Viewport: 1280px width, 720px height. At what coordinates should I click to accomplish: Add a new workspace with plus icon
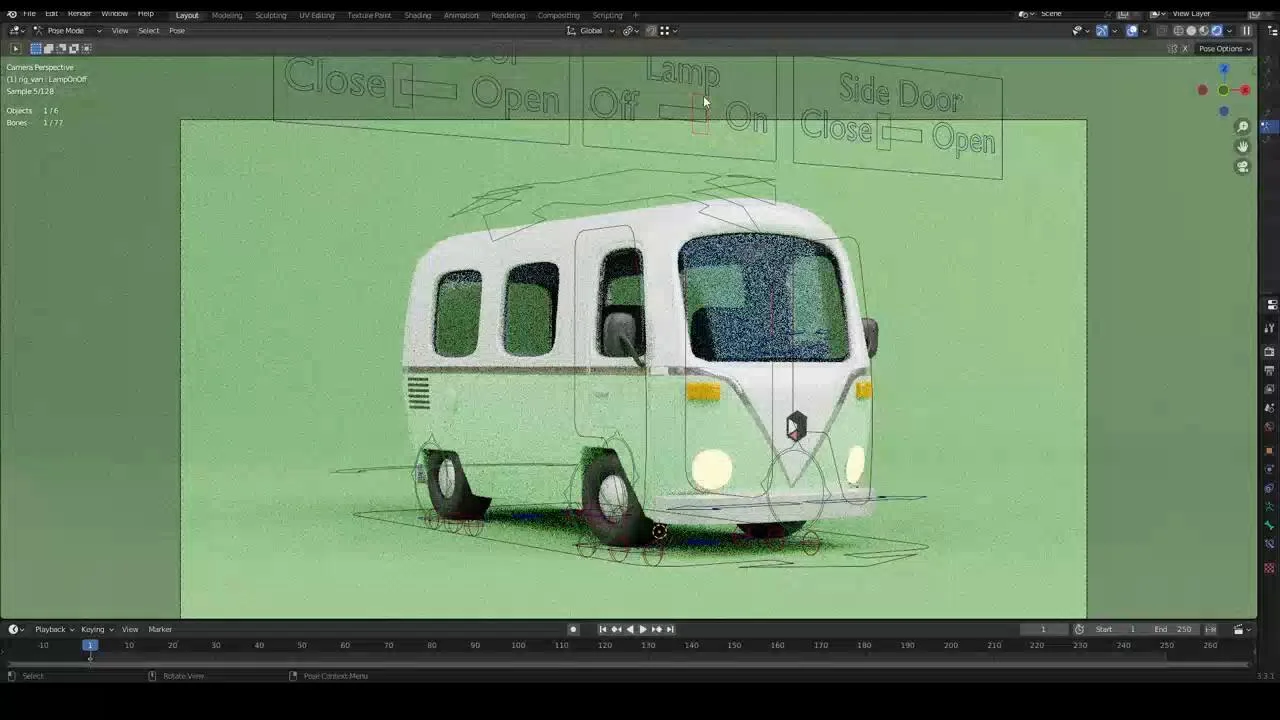[x=635, y=15]
